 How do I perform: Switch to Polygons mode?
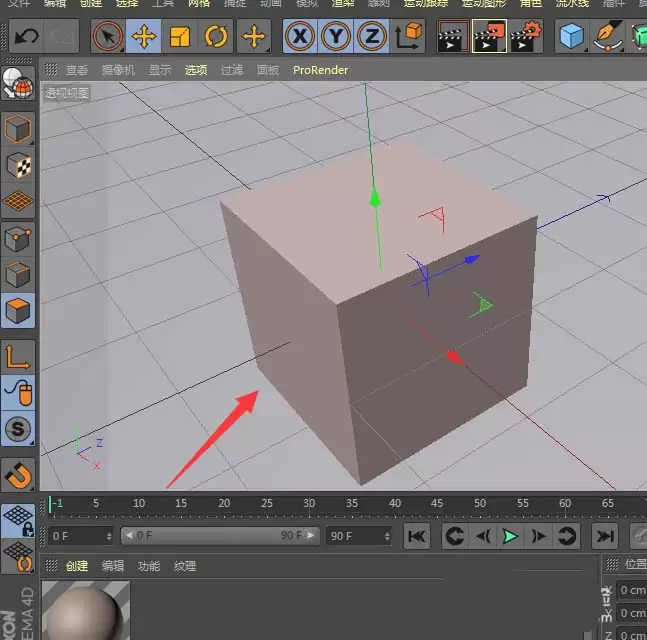pyautogui.click(x=18, y=310)
